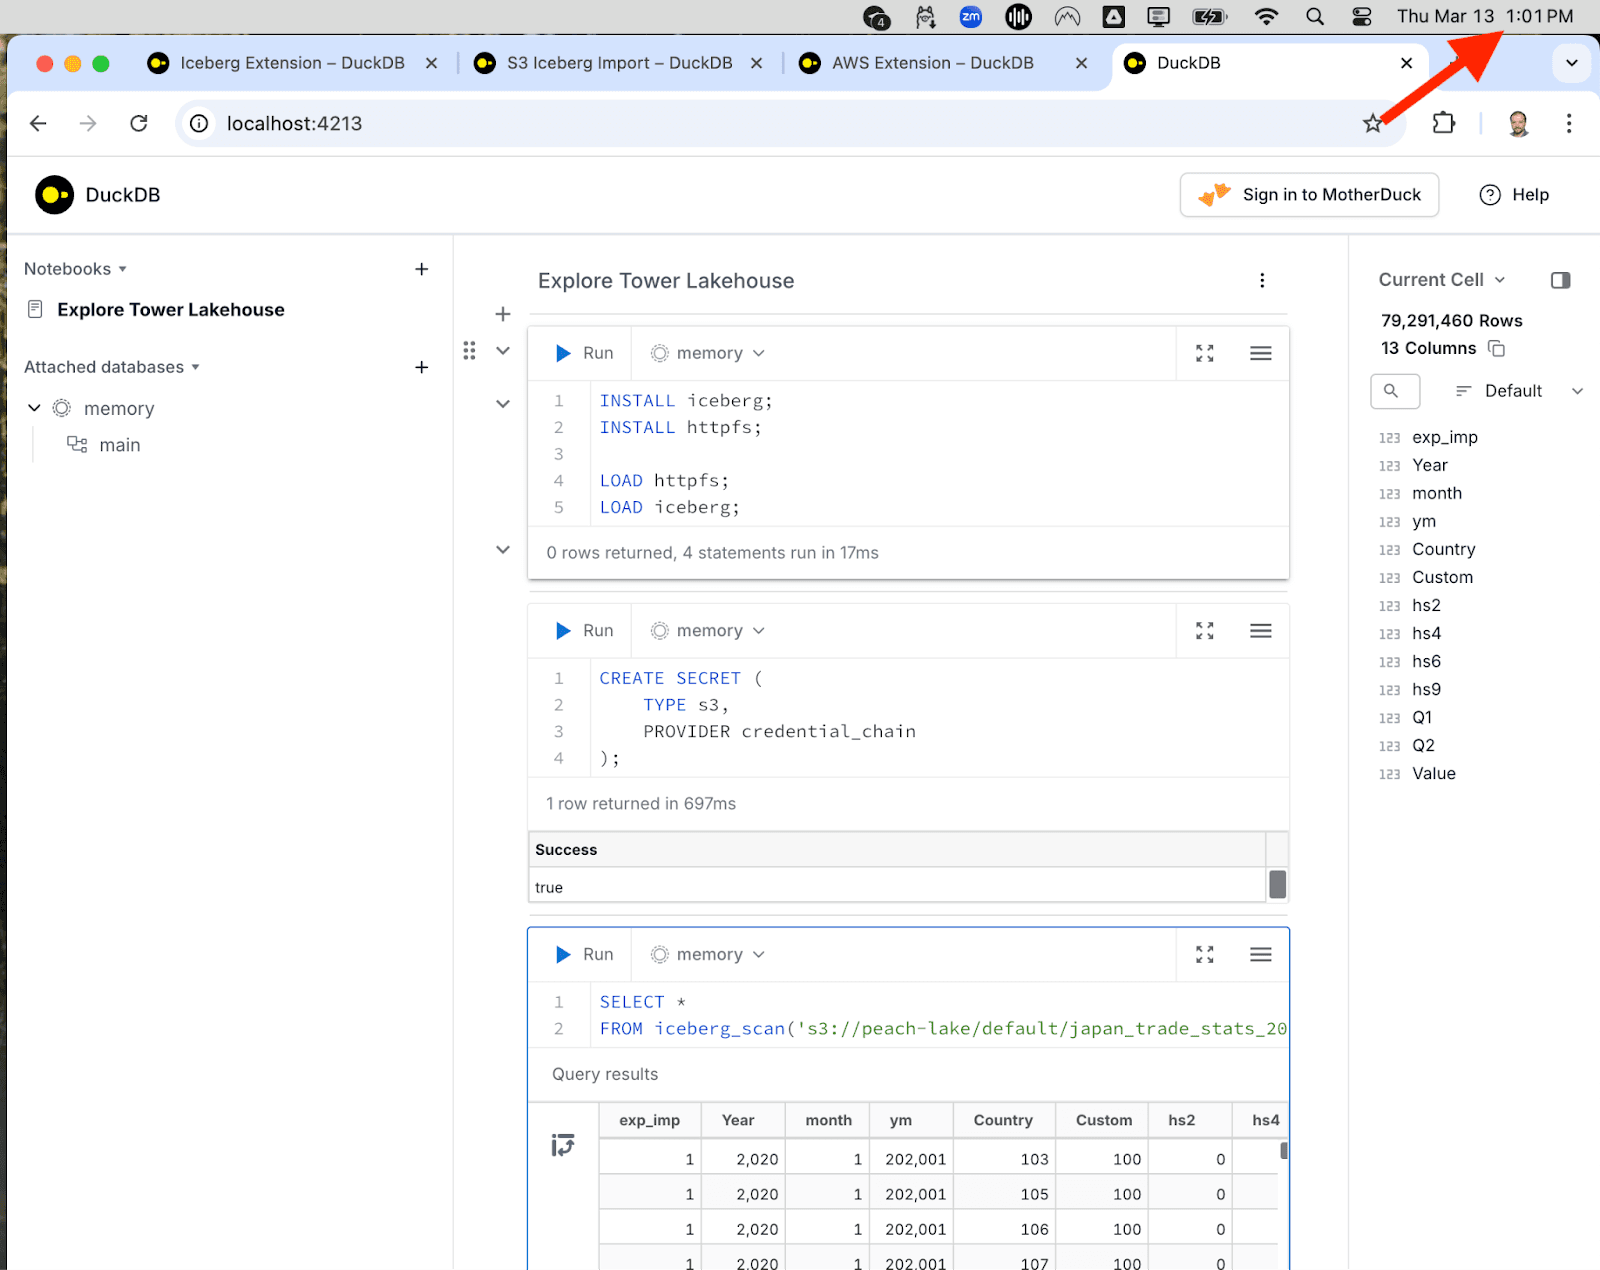
Task: Open the battery status menu
Action: [1210, 16]
